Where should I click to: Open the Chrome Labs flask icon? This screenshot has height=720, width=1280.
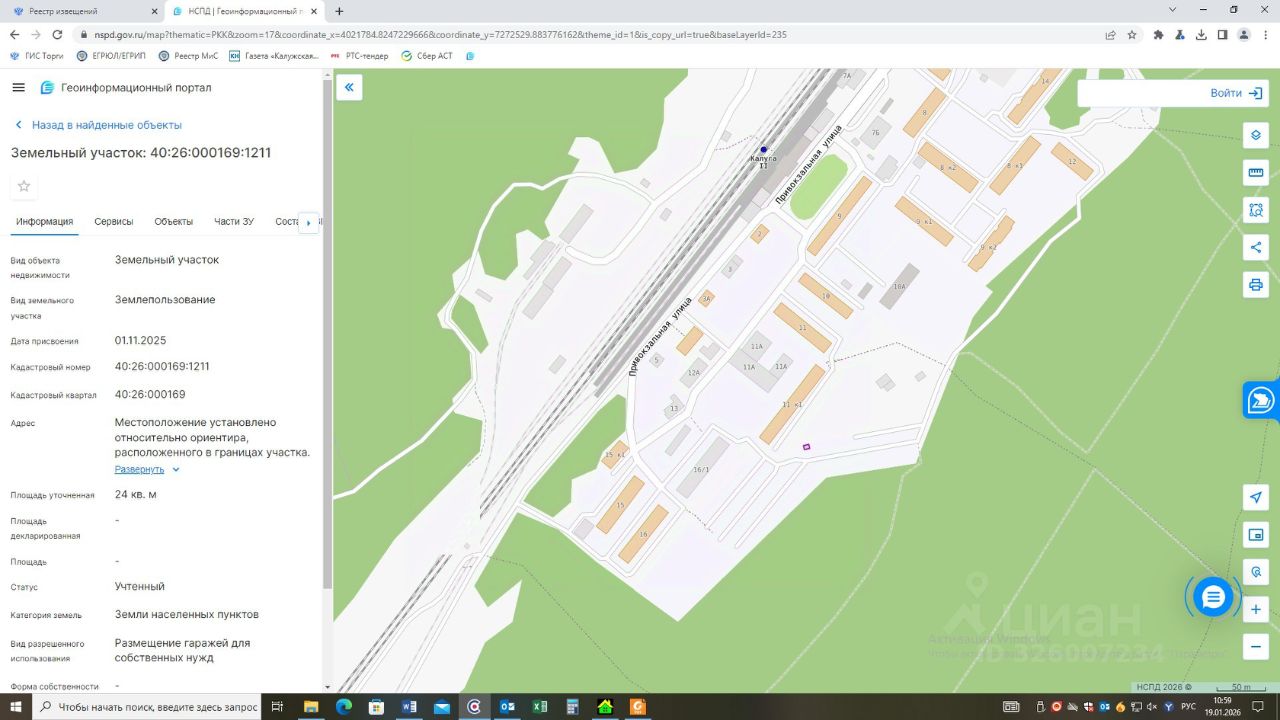(1180, 34)
